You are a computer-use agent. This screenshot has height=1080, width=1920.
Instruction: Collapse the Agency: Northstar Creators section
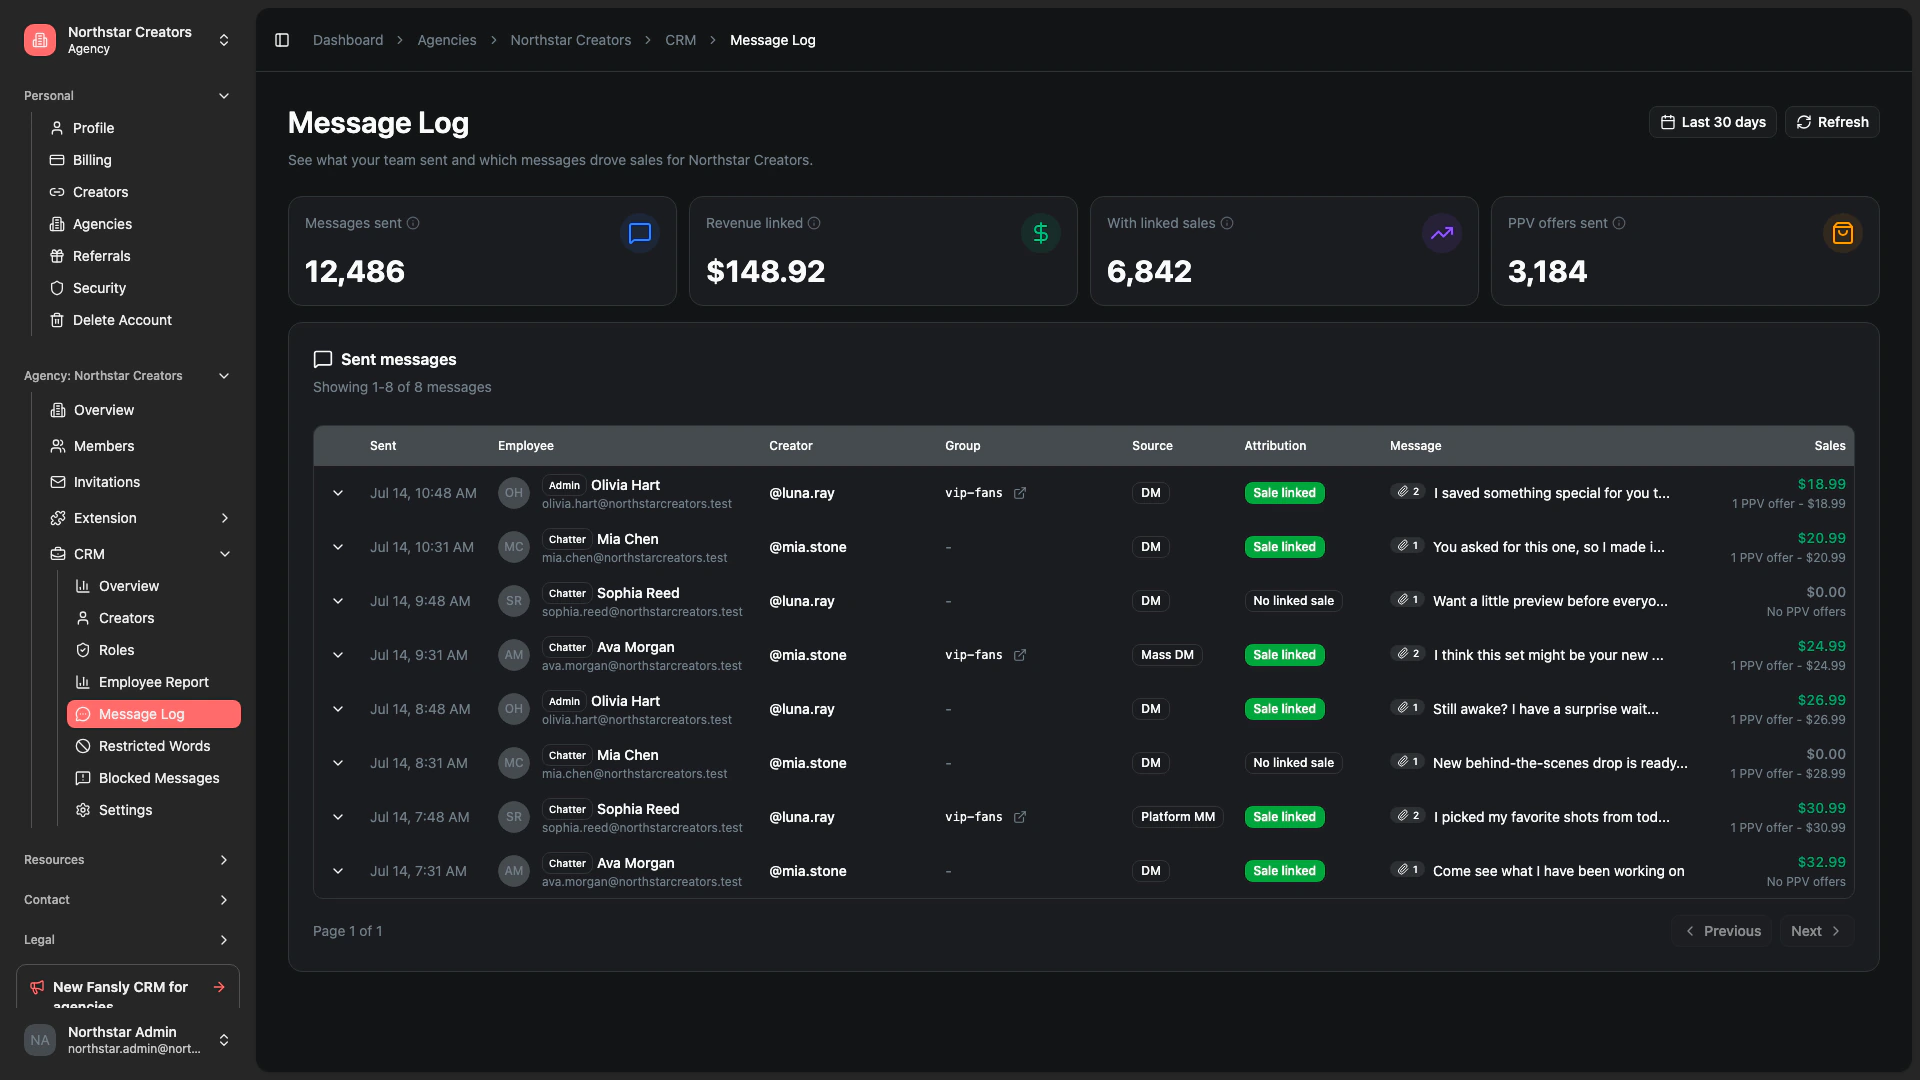click(x=224, y=376)
